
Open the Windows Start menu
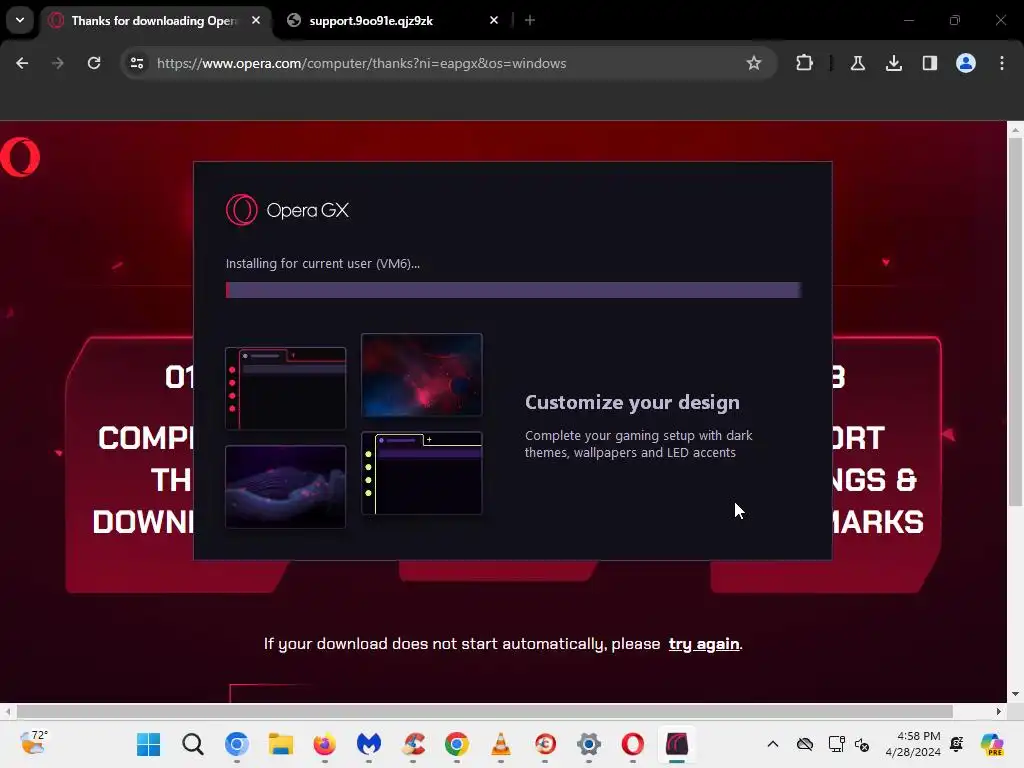pos(148,744)
